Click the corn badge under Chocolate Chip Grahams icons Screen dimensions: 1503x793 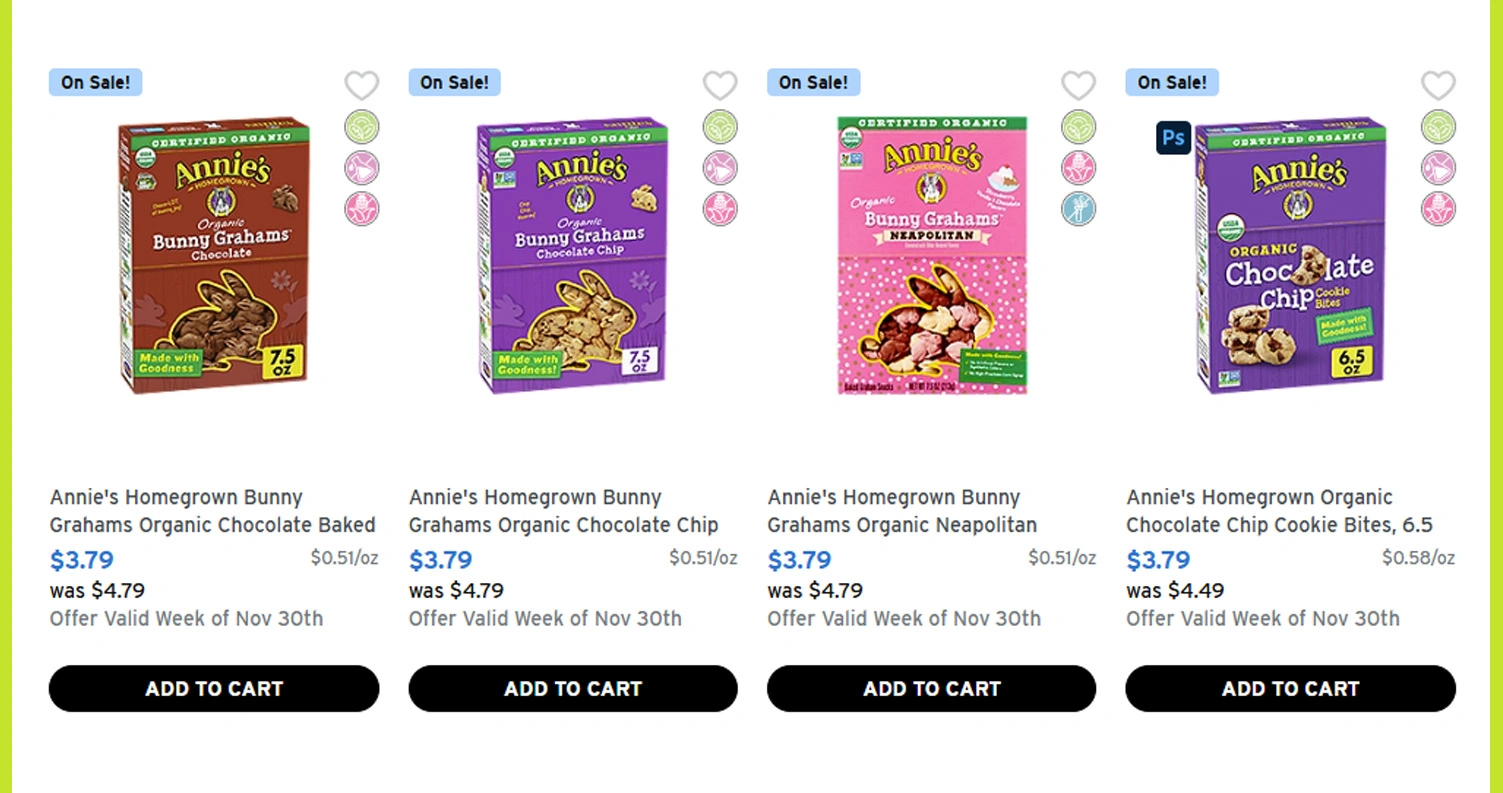[720, 209]
